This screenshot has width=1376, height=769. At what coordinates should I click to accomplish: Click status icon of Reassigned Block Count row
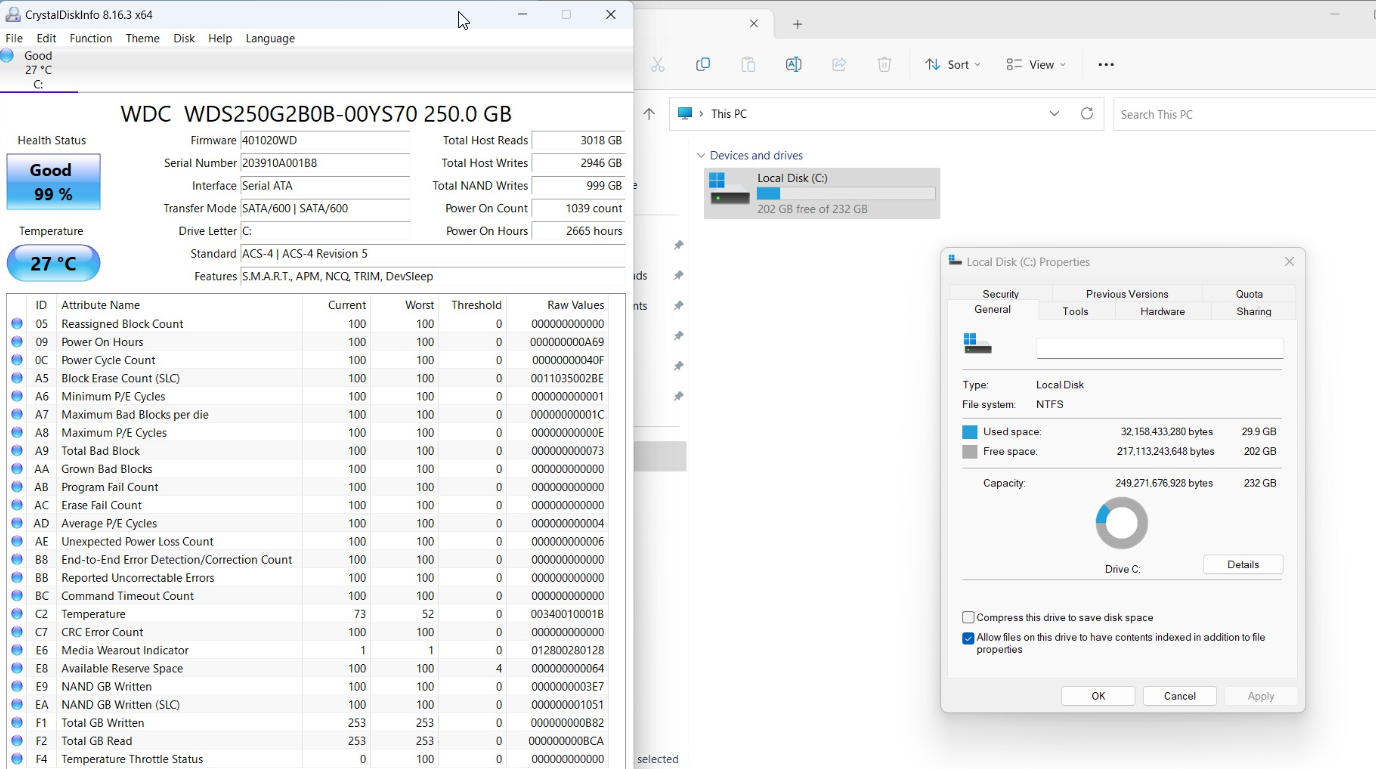click(17, 324)
